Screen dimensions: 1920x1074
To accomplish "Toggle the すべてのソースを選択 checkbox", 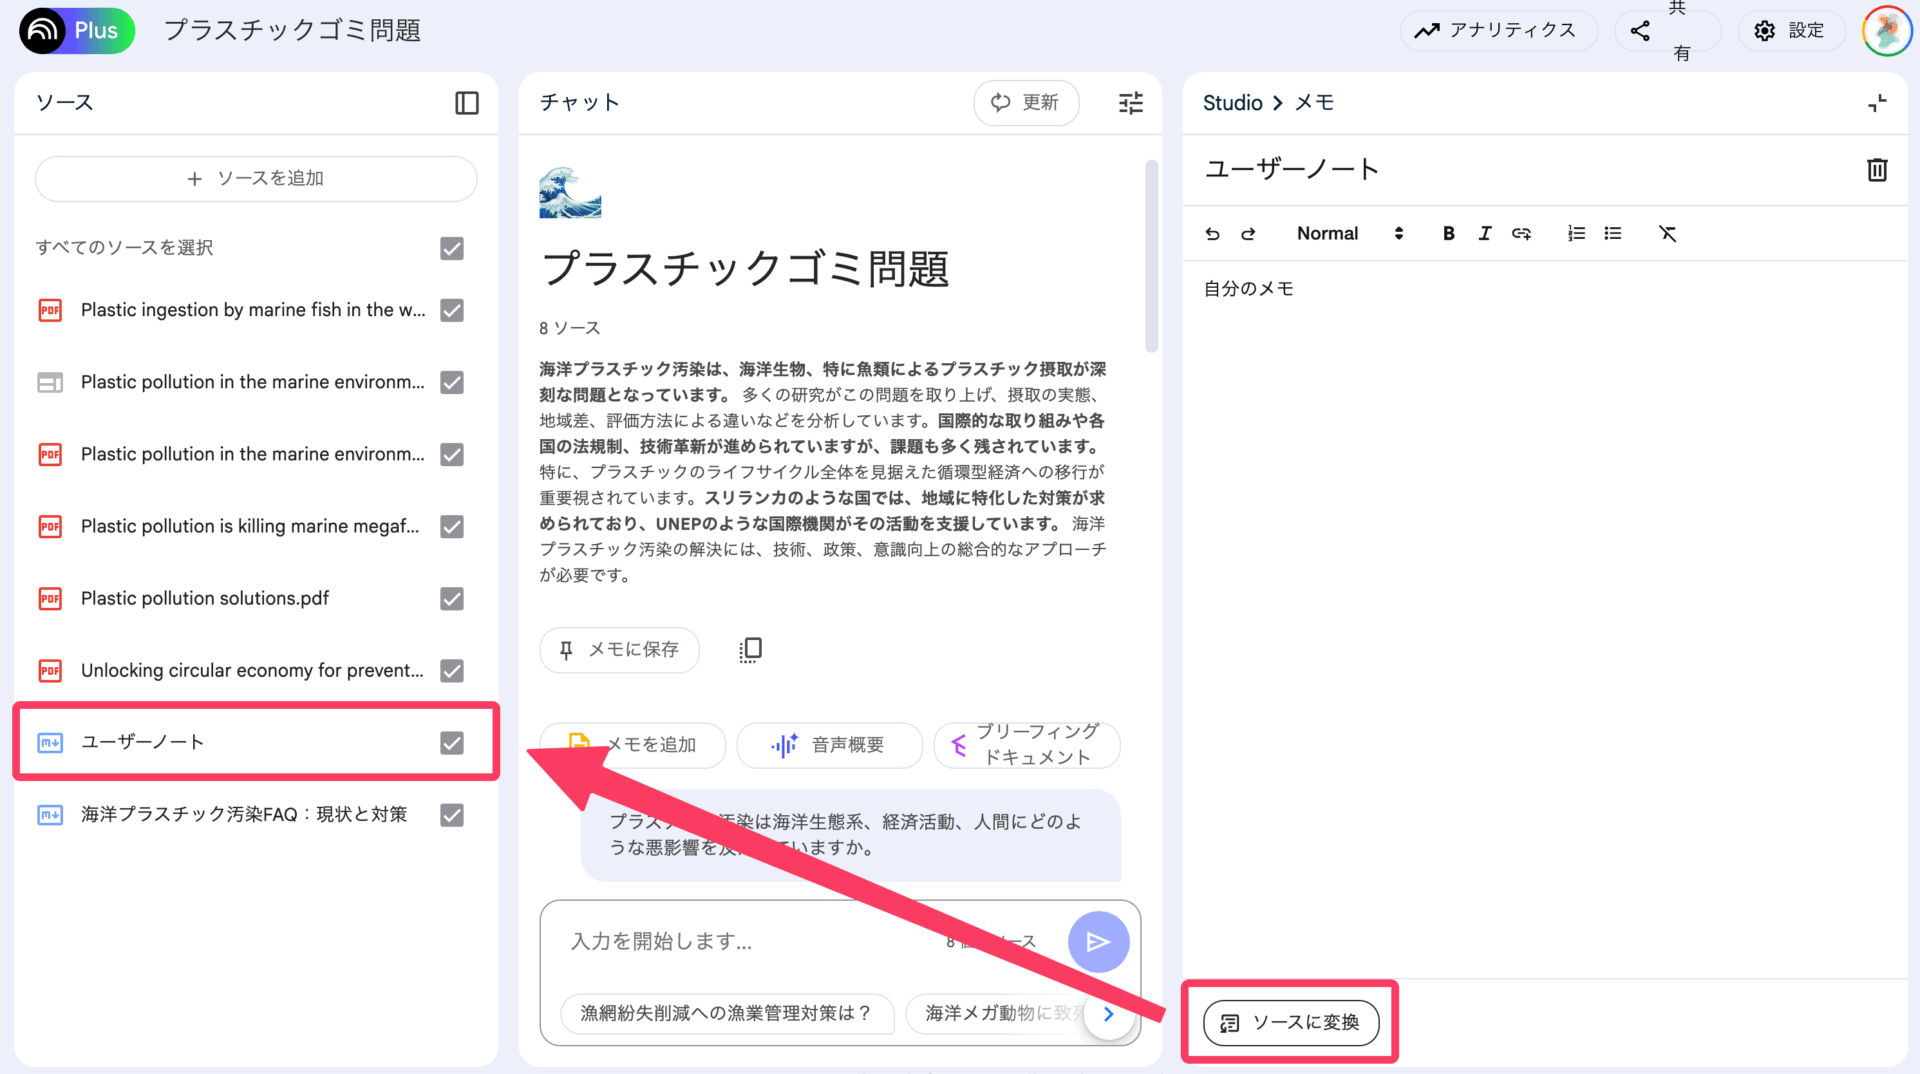I will 452,248.
